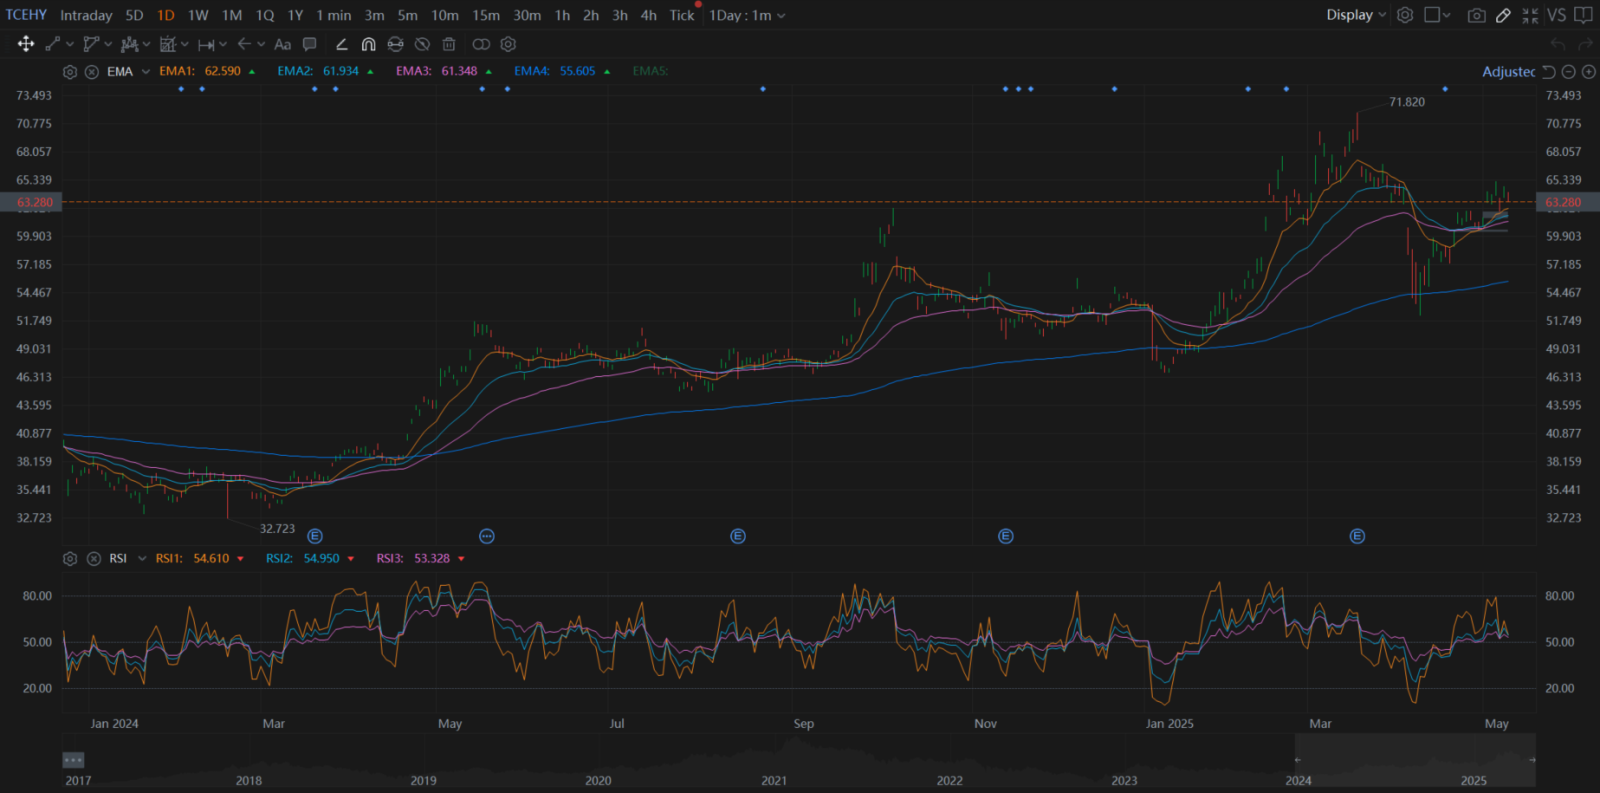Click the earnings E marker near March 2025
The image size is (1600, 793).
pyautogui.click(x=1357, y=537)
